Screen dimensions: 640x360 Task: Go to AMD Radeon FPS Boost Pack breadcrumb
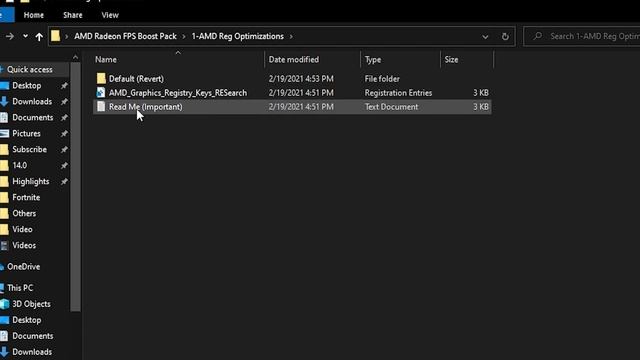pos(125,36)
